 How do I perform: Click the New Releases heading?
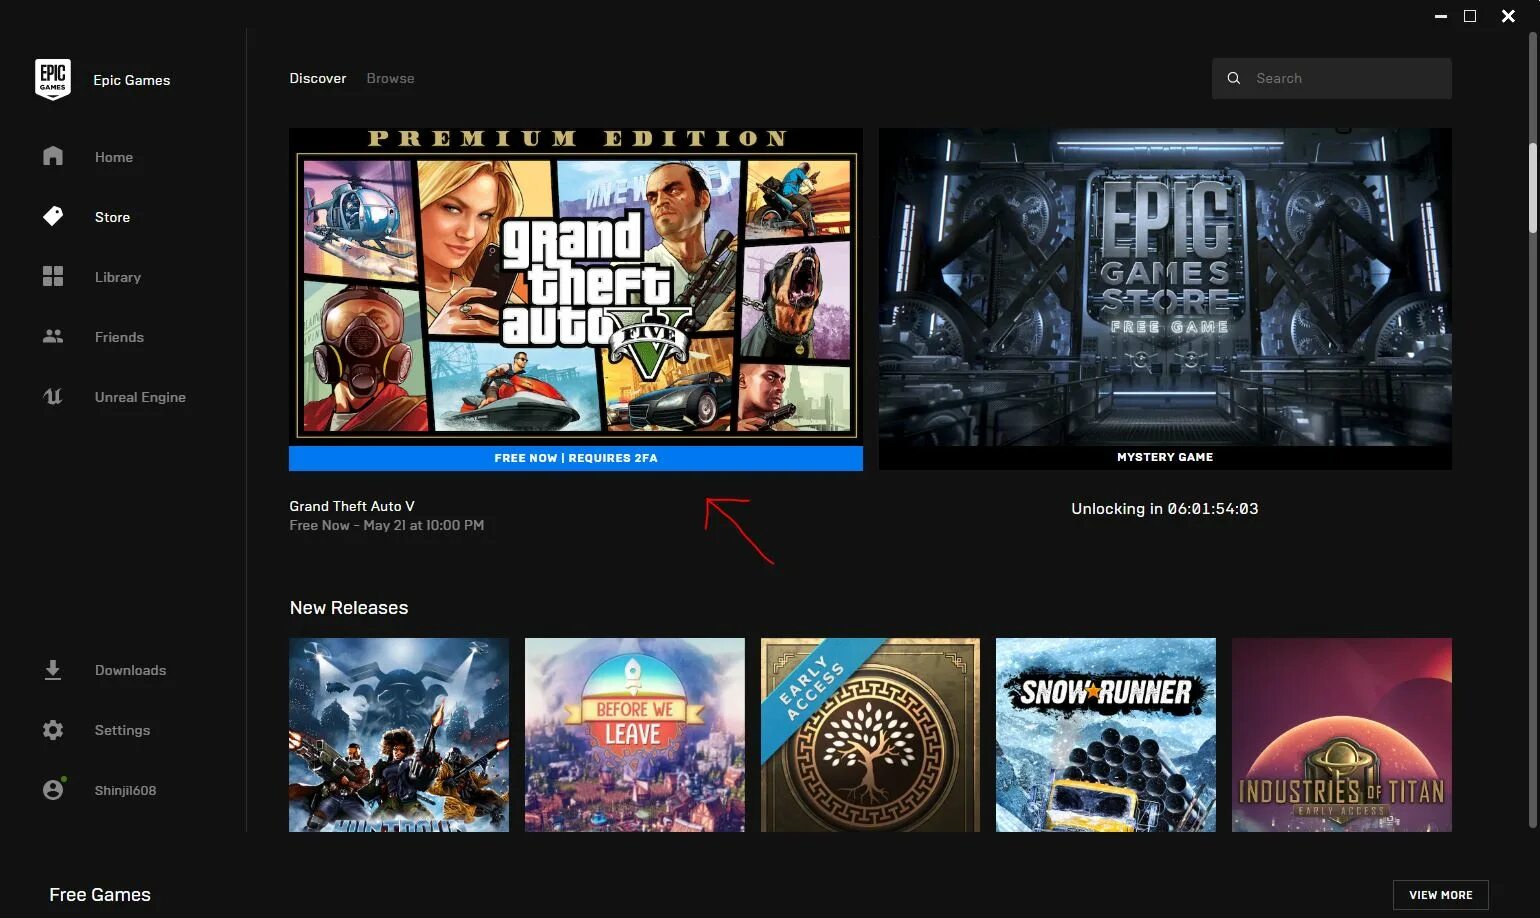349,608
